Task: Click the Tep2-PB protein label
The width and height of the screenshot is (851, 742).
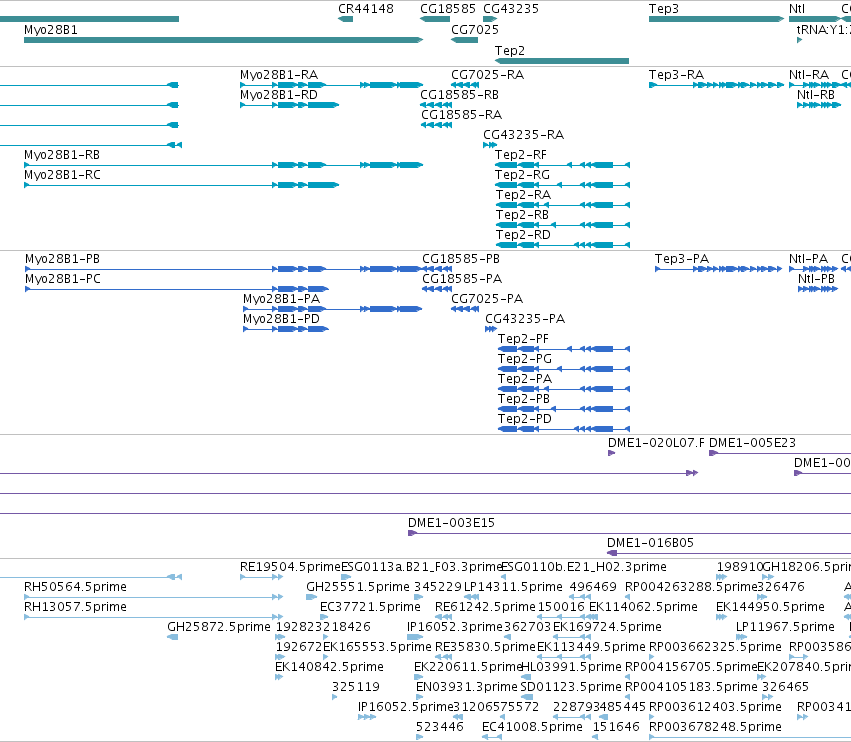Action: pos(524,398)
